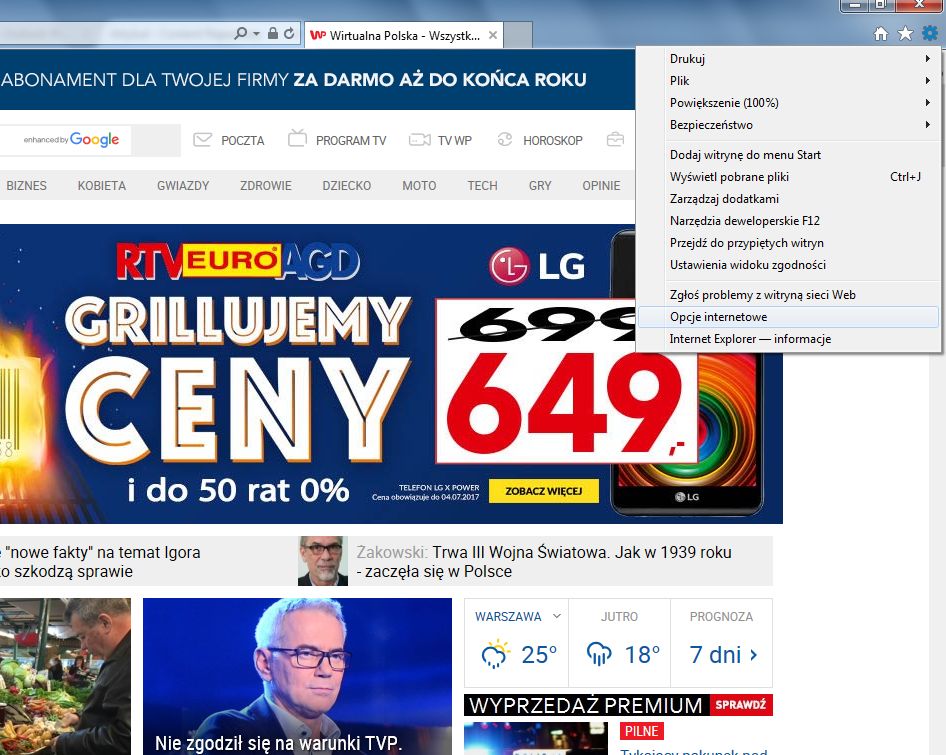Image resolution: width=946 pixels, height=755 pixels.
Task: Choose Dodaj witrynę do menu Start
Action: 788,155
